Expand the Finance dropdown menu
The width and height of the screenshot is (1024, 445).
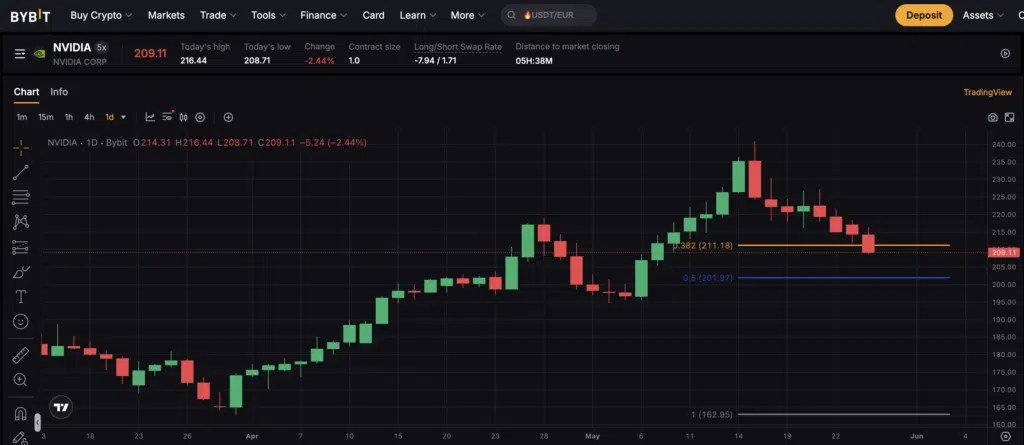[323, 15]
